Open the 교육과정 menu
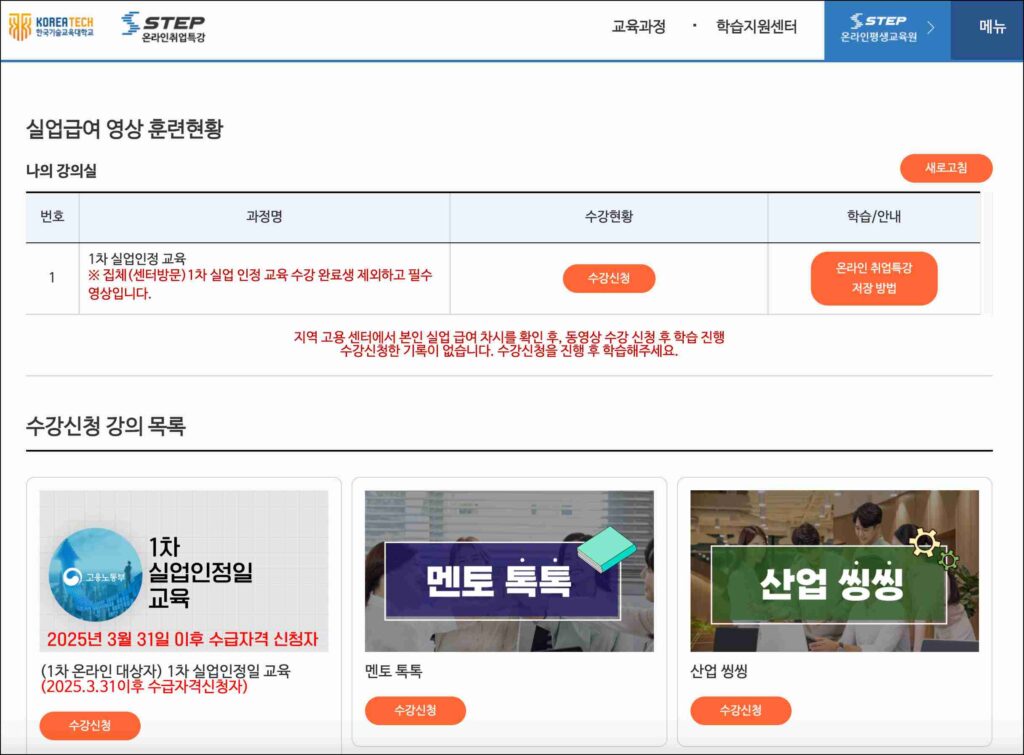The image size is (1024, 755). [638, 27]
